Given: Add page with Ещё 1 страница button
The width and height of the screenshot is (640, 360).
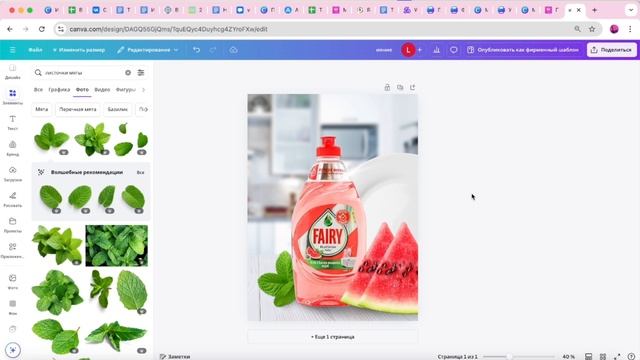Looking at the screenshot, I should click(x=333, y=337).
